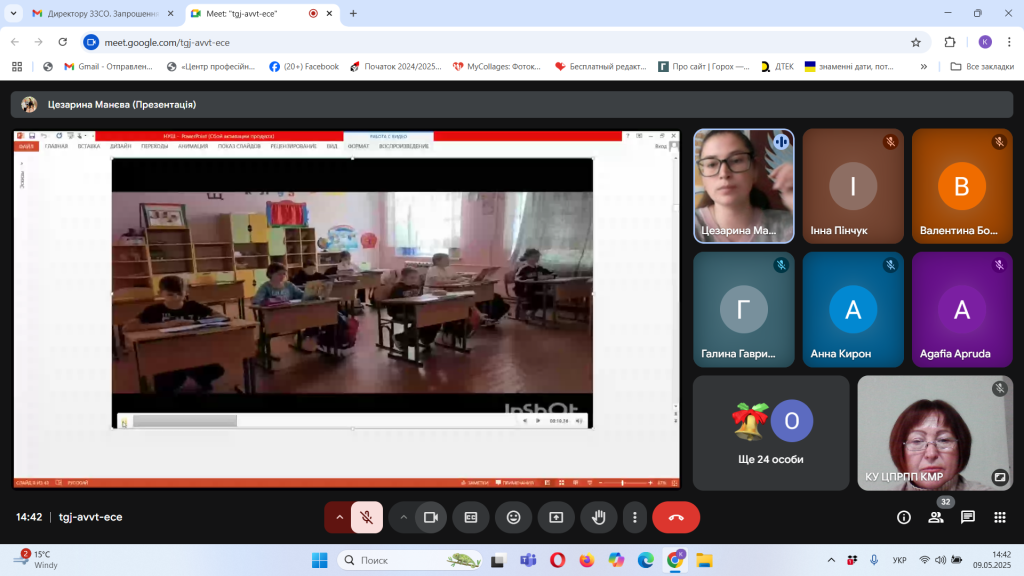Open the Meet activities grid icon

1000,517
